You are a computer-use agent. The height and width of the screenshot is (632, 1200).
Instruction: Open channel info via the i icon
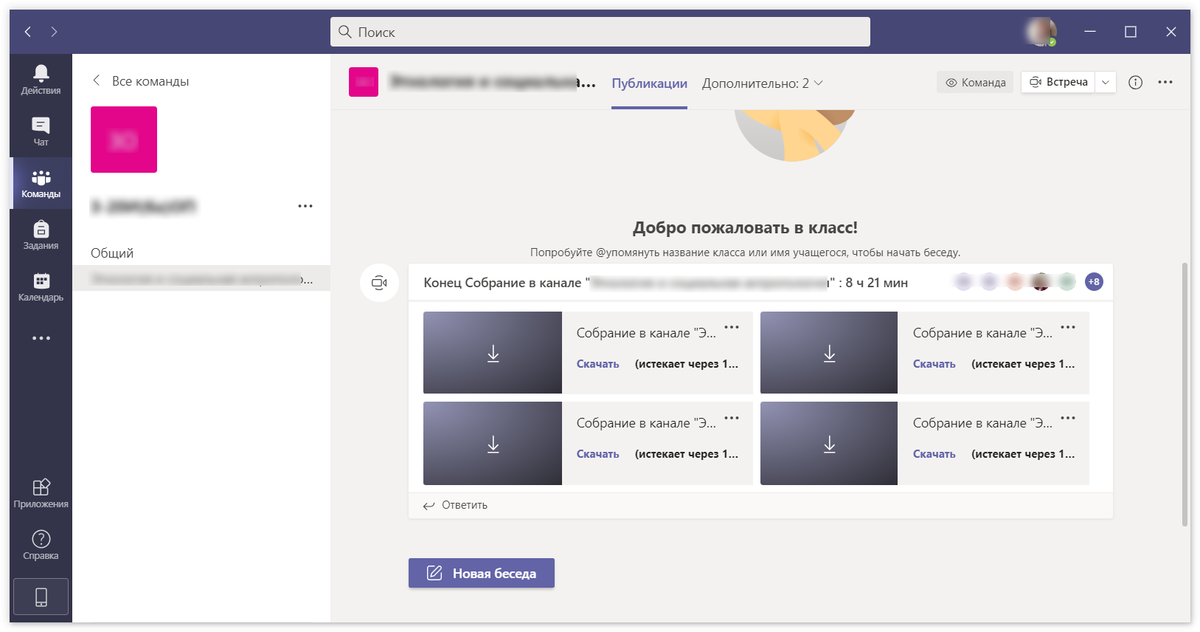click(1135, 82)
